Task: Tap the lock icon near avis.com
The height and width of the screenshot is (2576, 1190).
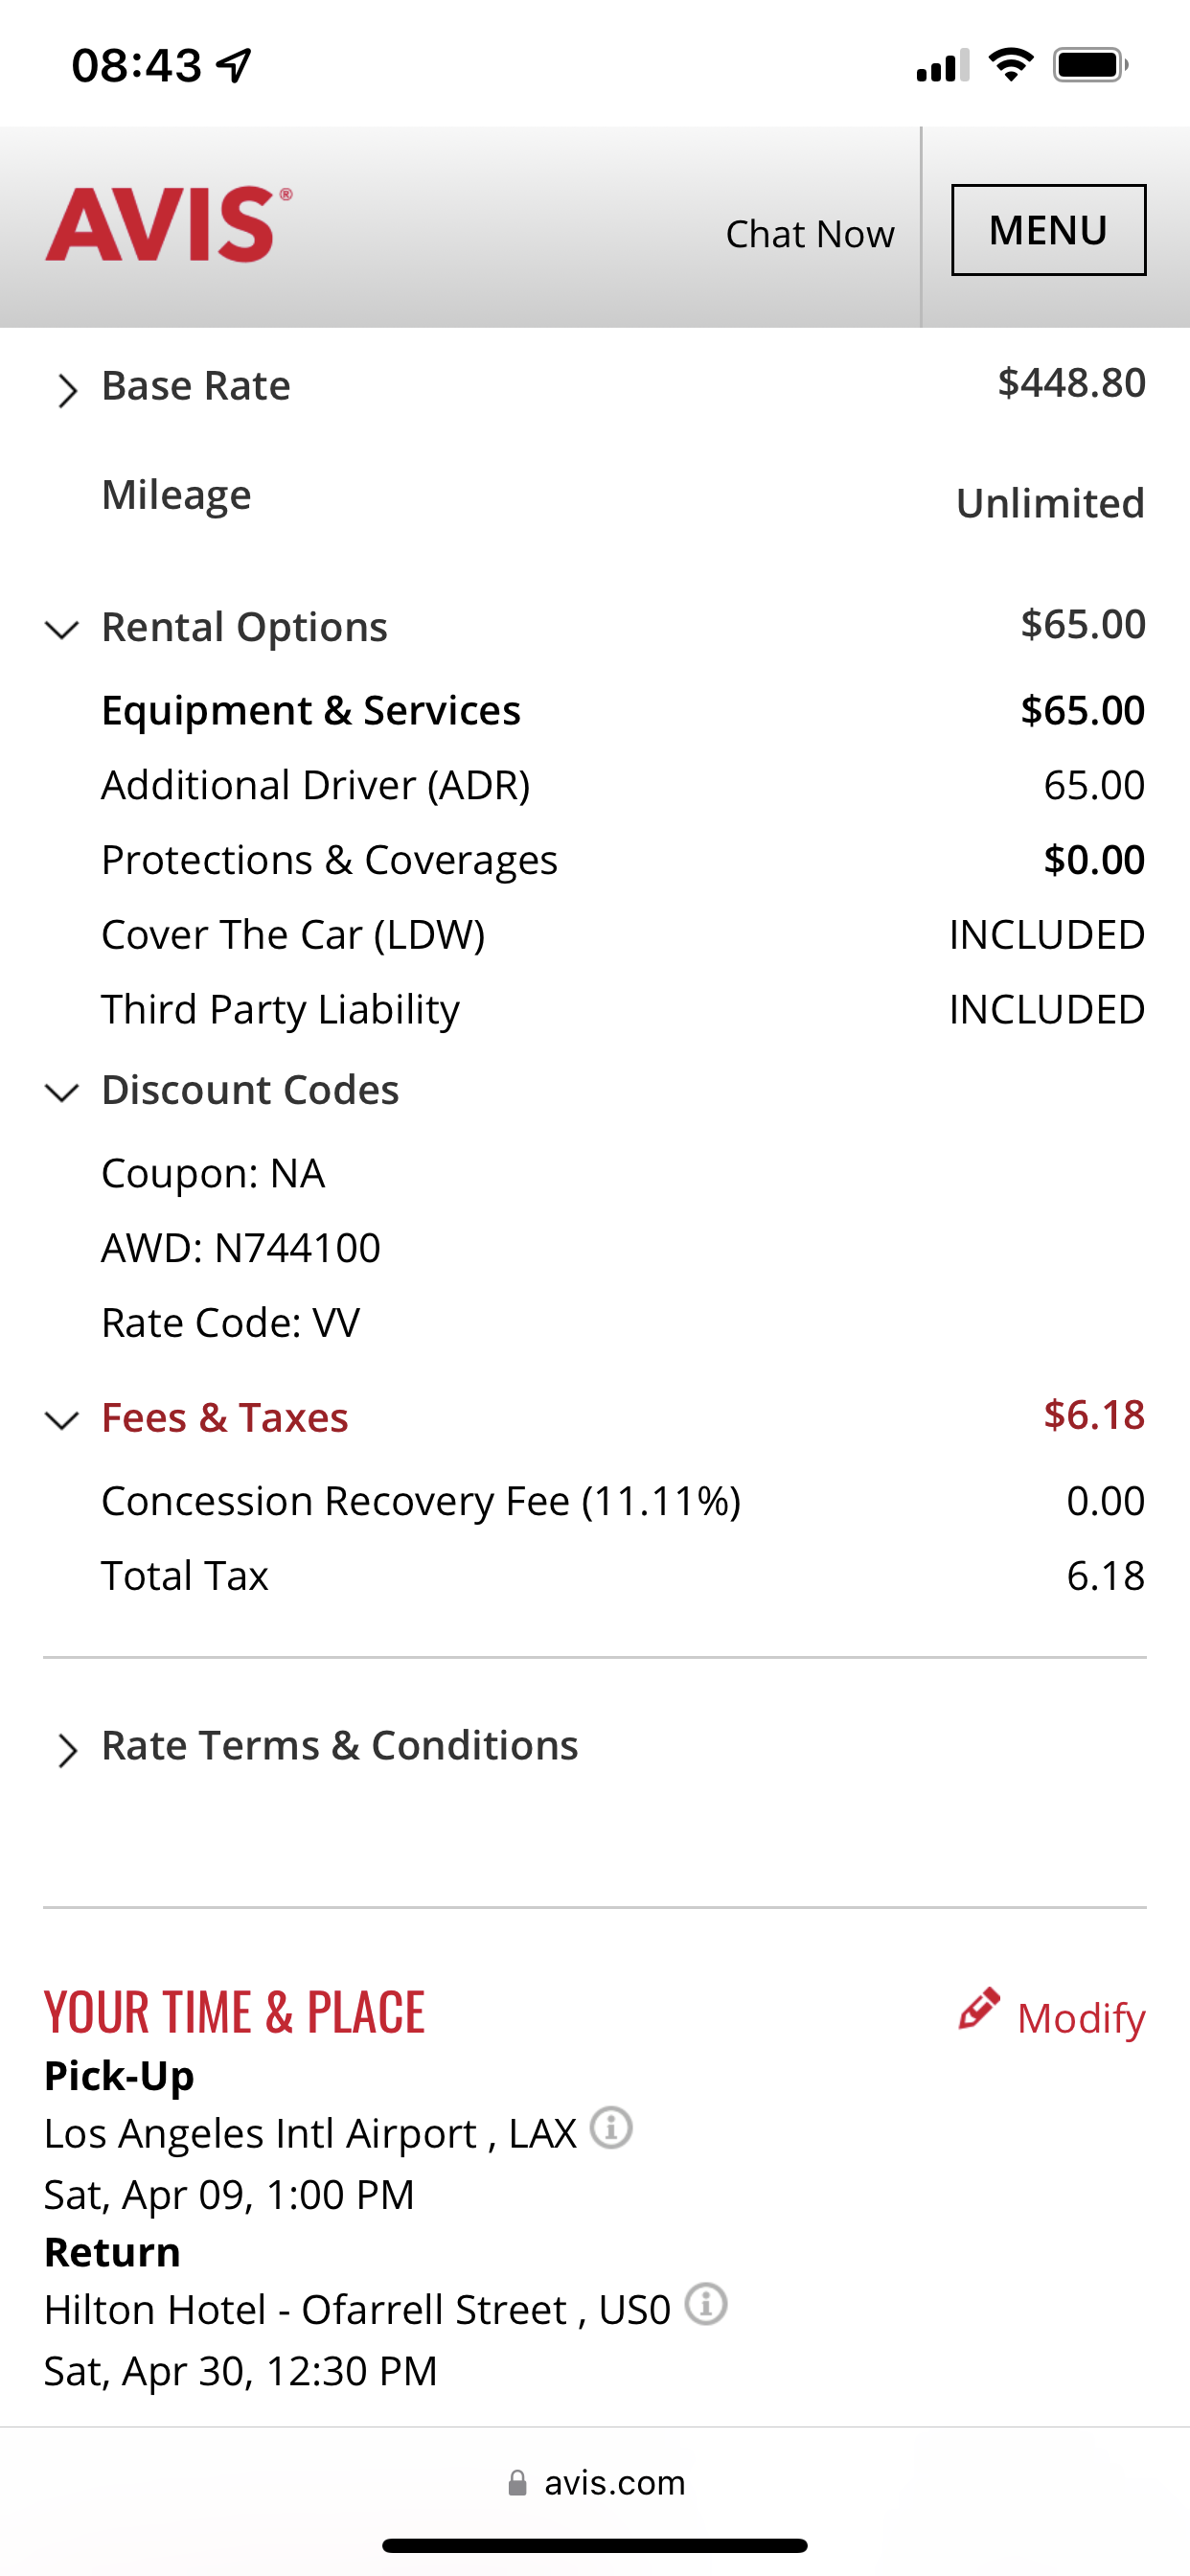Action: tap(517, 2483)
